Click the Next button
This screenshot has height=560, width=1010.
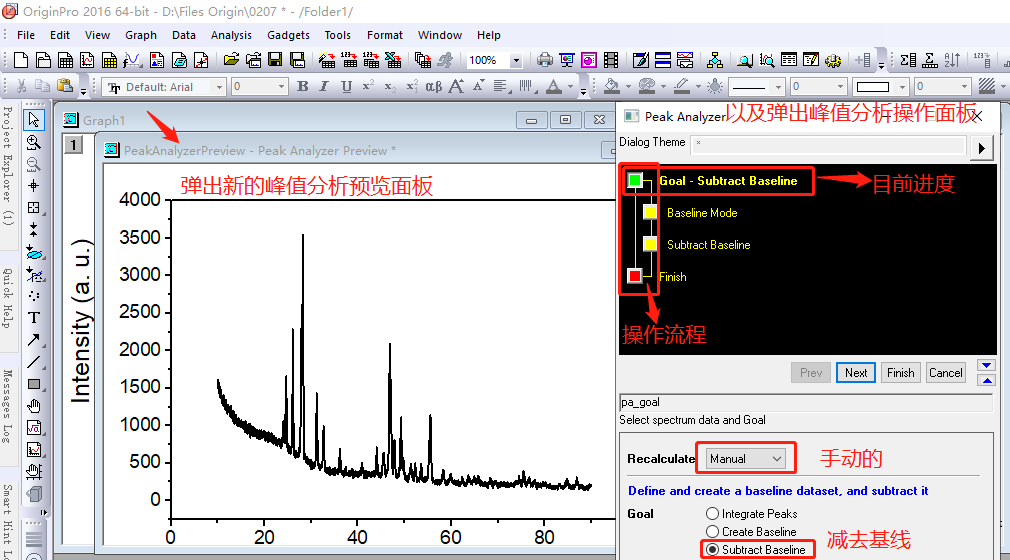[x=855, y=372]
